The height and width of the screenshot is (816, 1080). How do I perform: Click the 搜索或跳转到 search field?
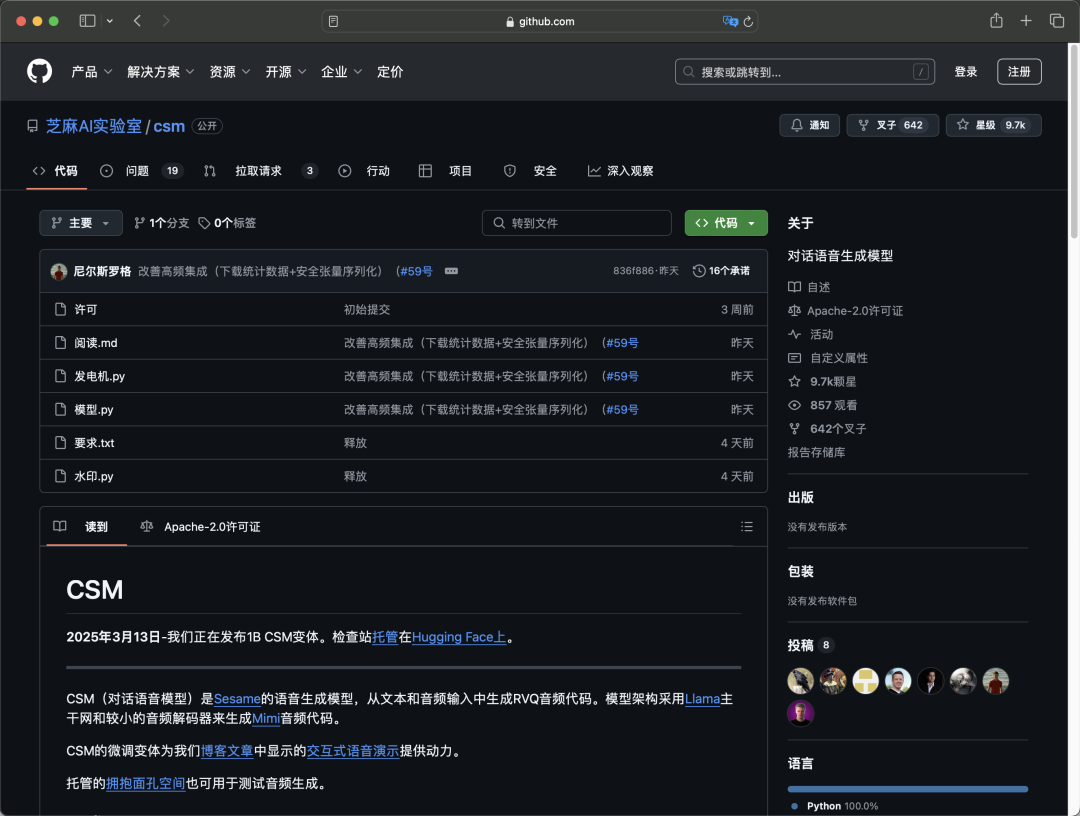click(804, 72)
